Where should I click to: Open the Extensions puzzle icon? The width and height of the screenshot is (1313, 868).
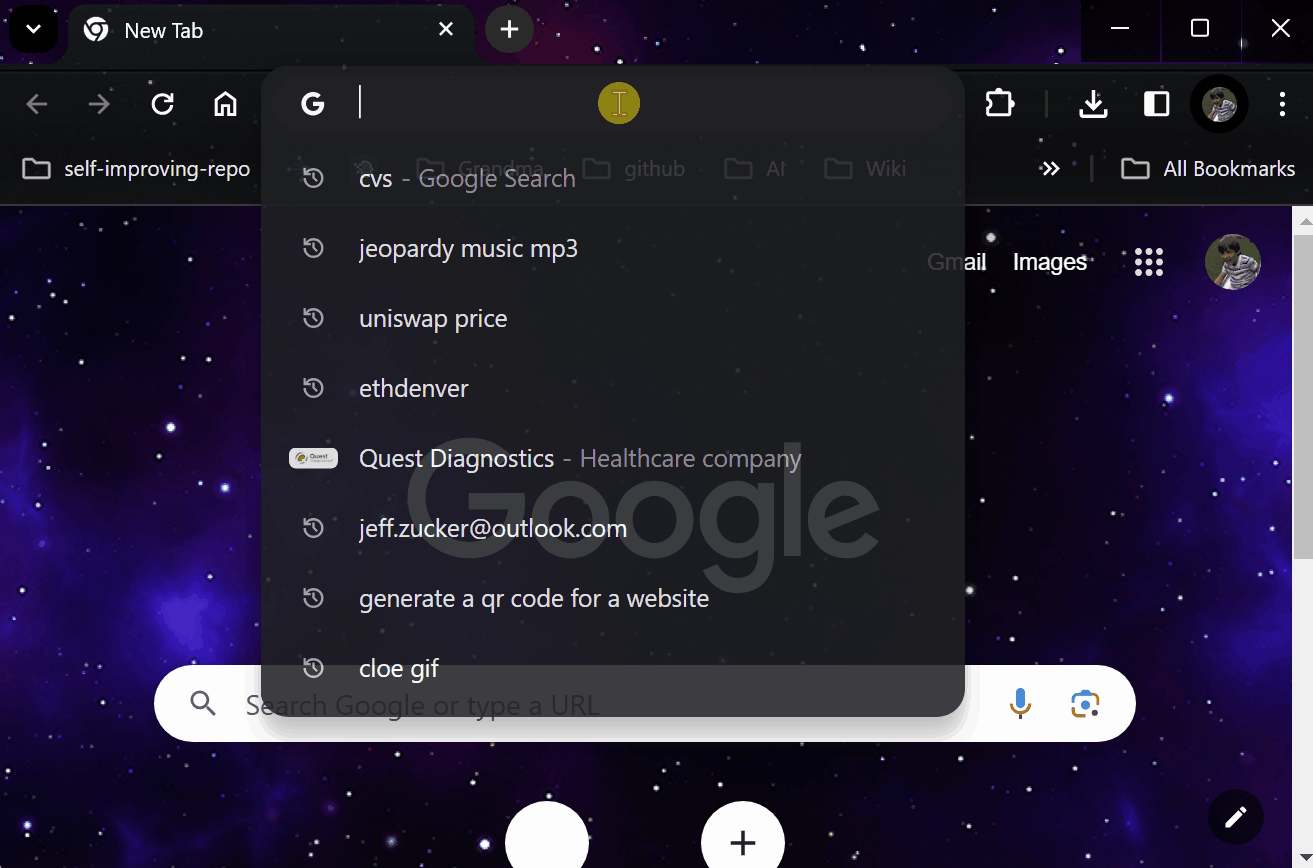[1000, 104]
